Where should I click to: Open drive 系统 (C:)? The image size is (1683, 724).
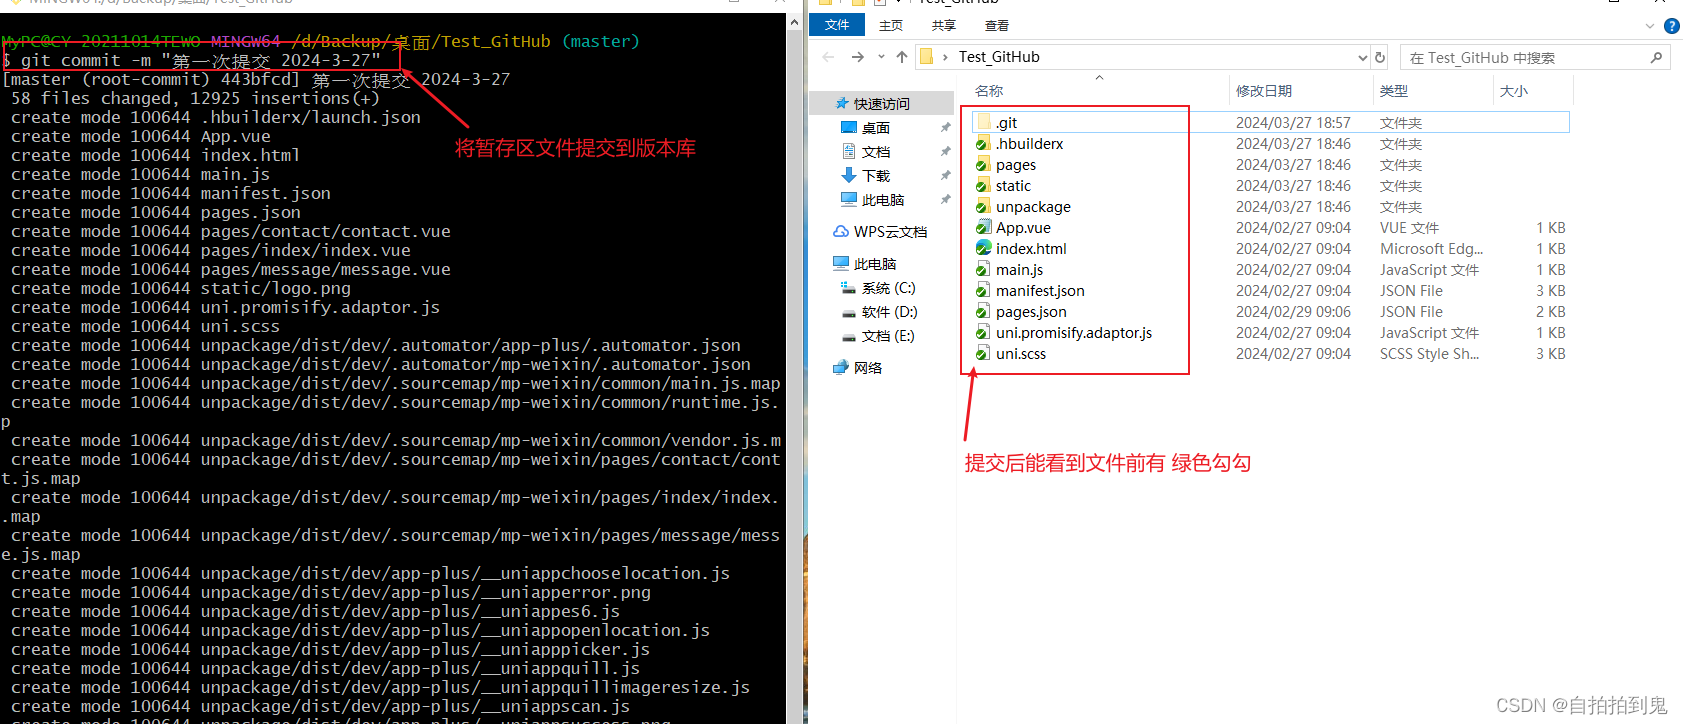889,288
